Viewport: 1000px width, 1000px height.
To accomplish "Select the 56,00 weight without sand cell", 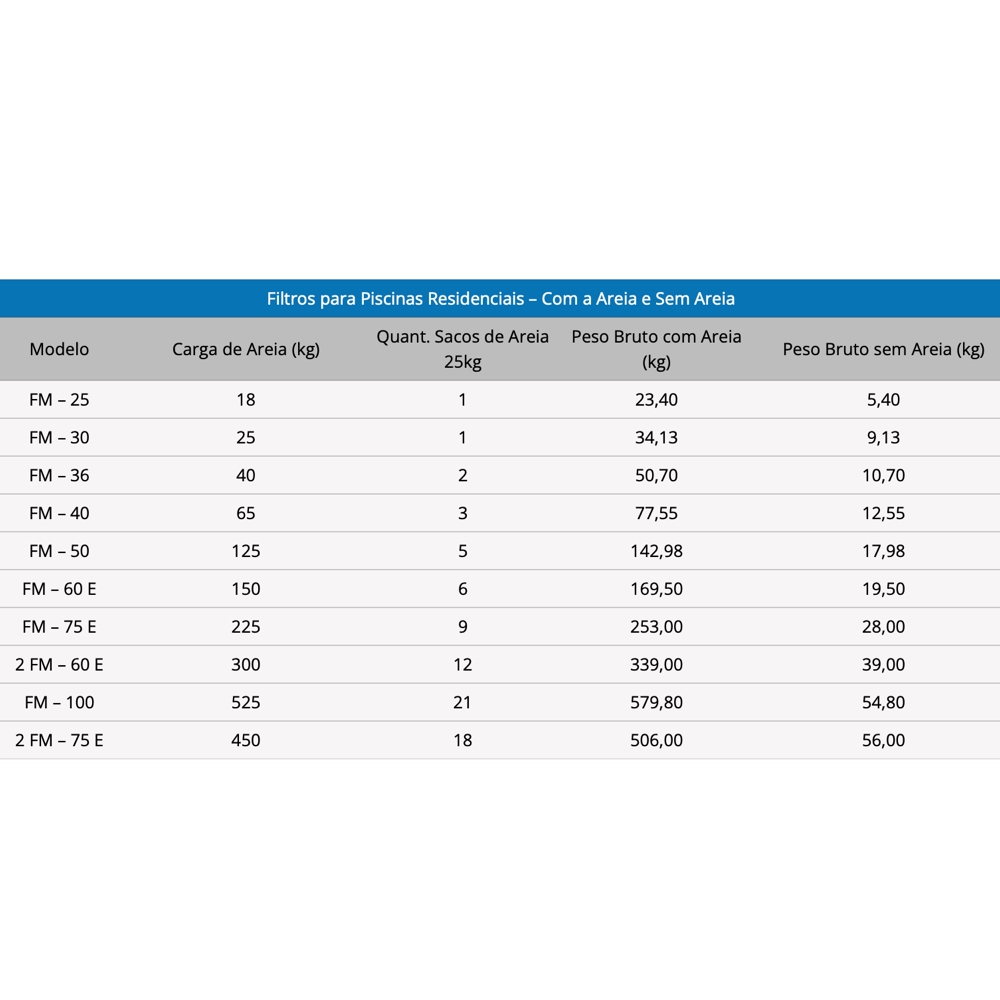I will [883, 741].
